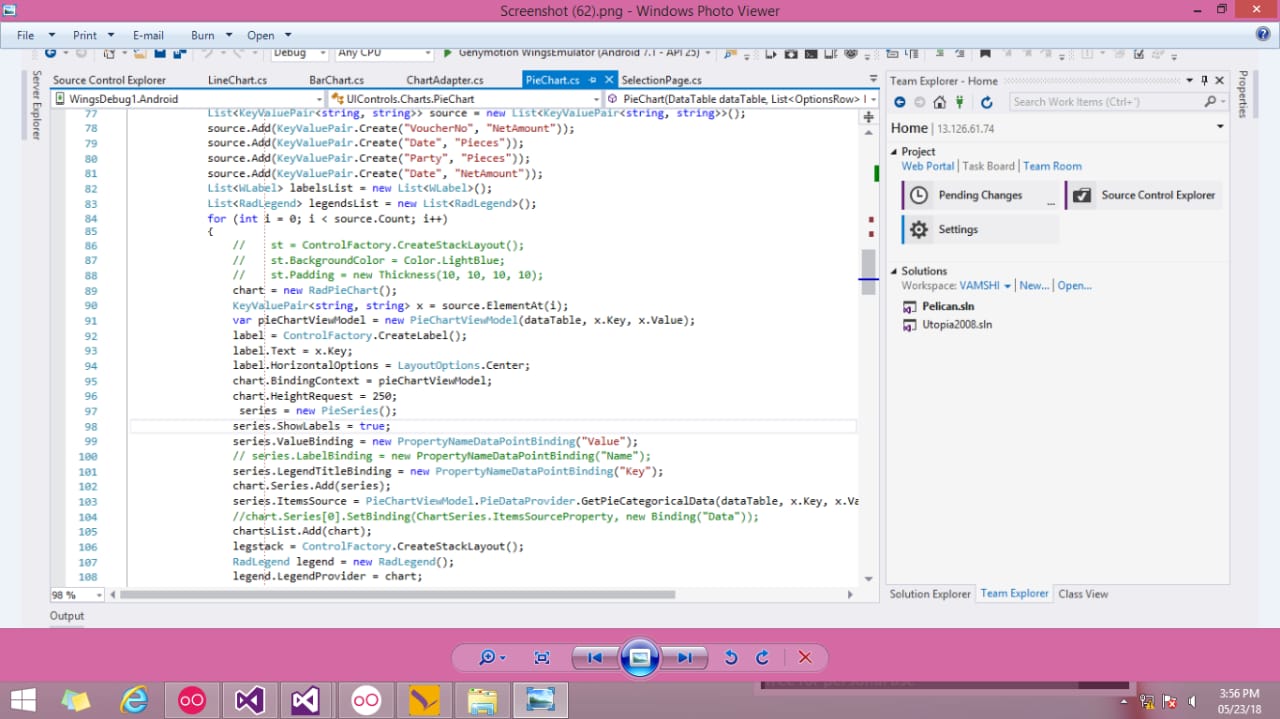Click the Refresh icon in Team Explorer

coord(986,102)
